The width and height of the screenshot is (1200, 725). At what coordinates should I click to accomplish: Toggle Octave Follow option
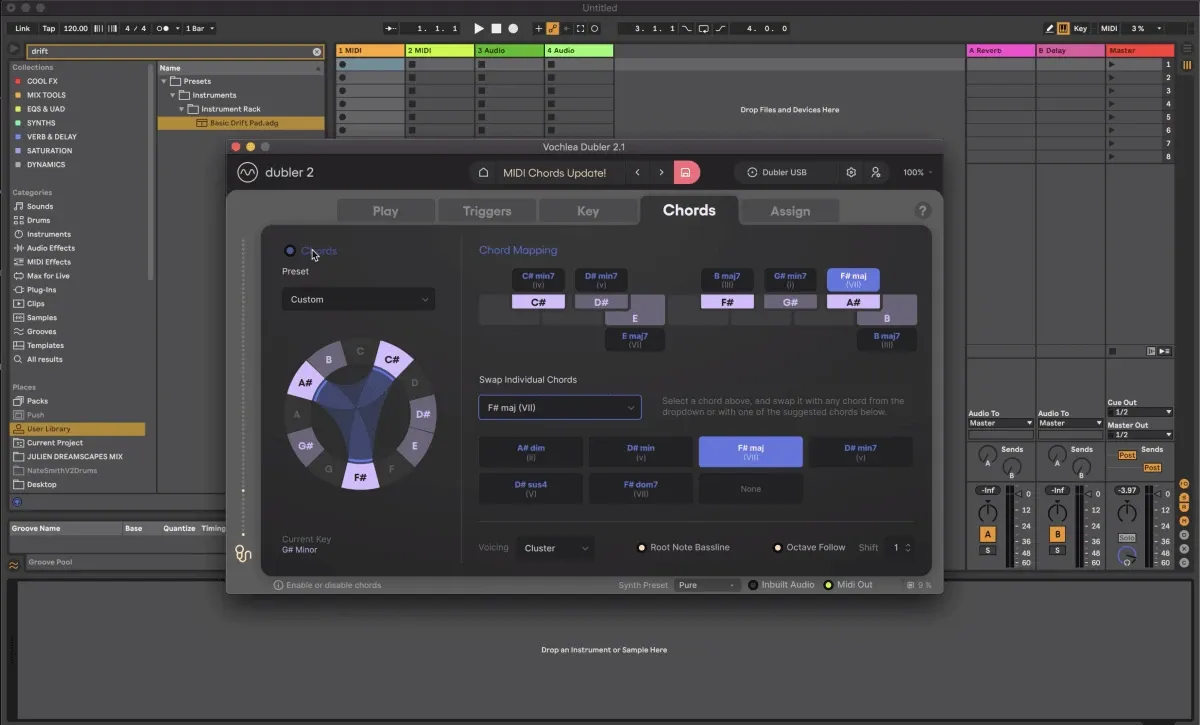tap(777, 548)
